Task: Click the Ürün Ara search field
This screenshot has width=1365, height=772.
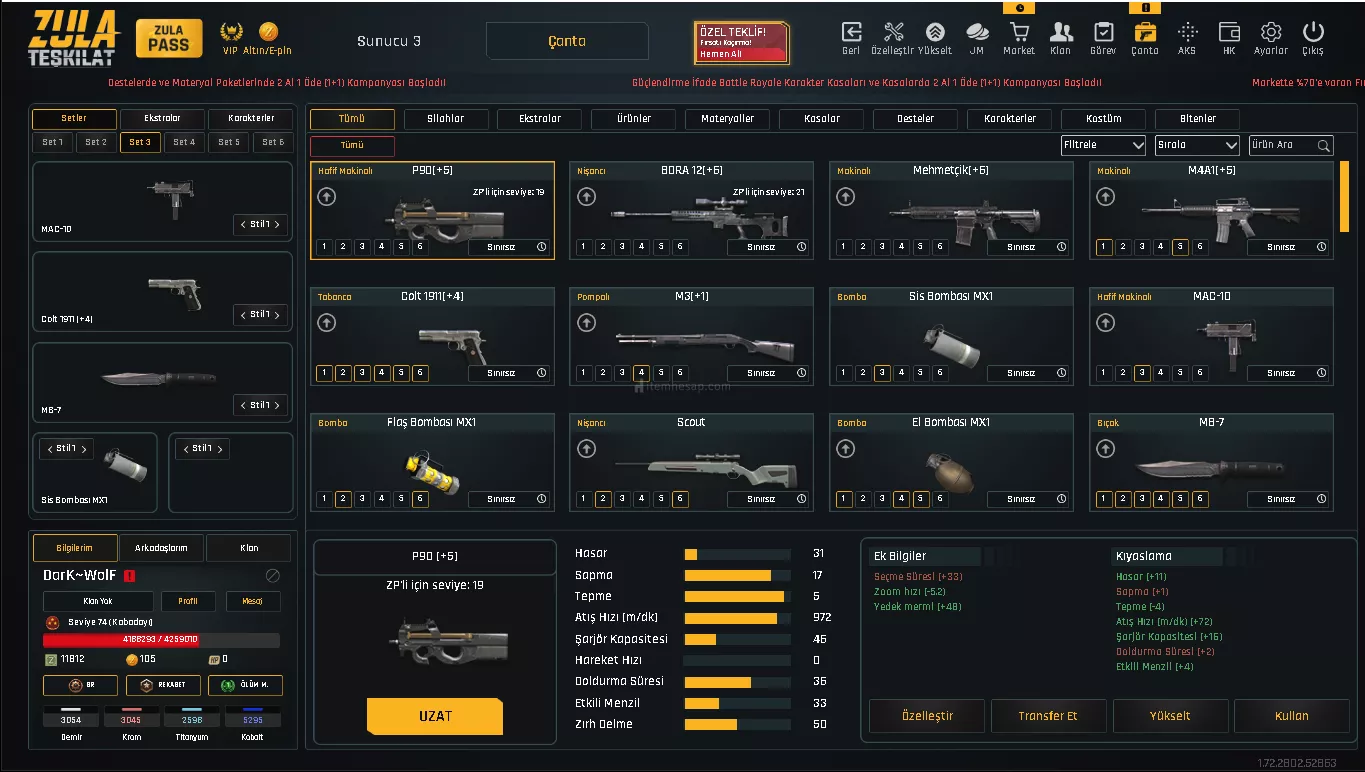Action: 1282,145
